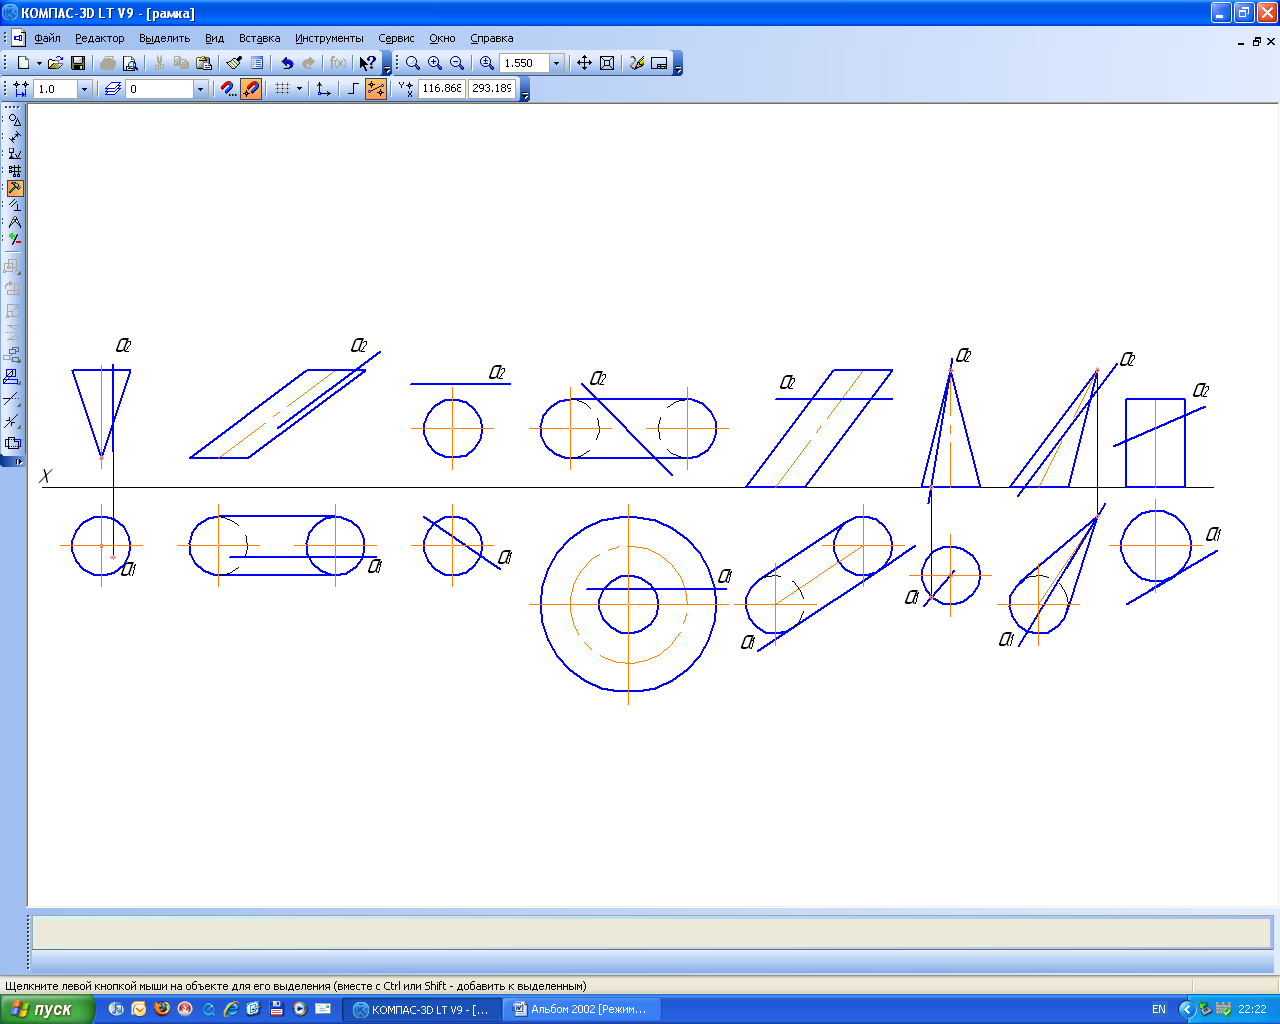The width and height of the screenshot is (1280, 1024).
Task: Open the view manager icon
Action: point(659,63)
